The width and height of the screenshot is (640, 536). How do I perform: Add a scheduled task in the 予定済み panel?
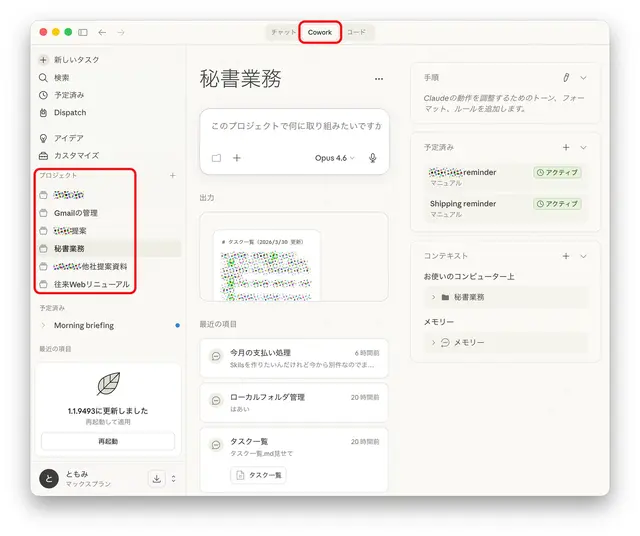click(566, 147)
